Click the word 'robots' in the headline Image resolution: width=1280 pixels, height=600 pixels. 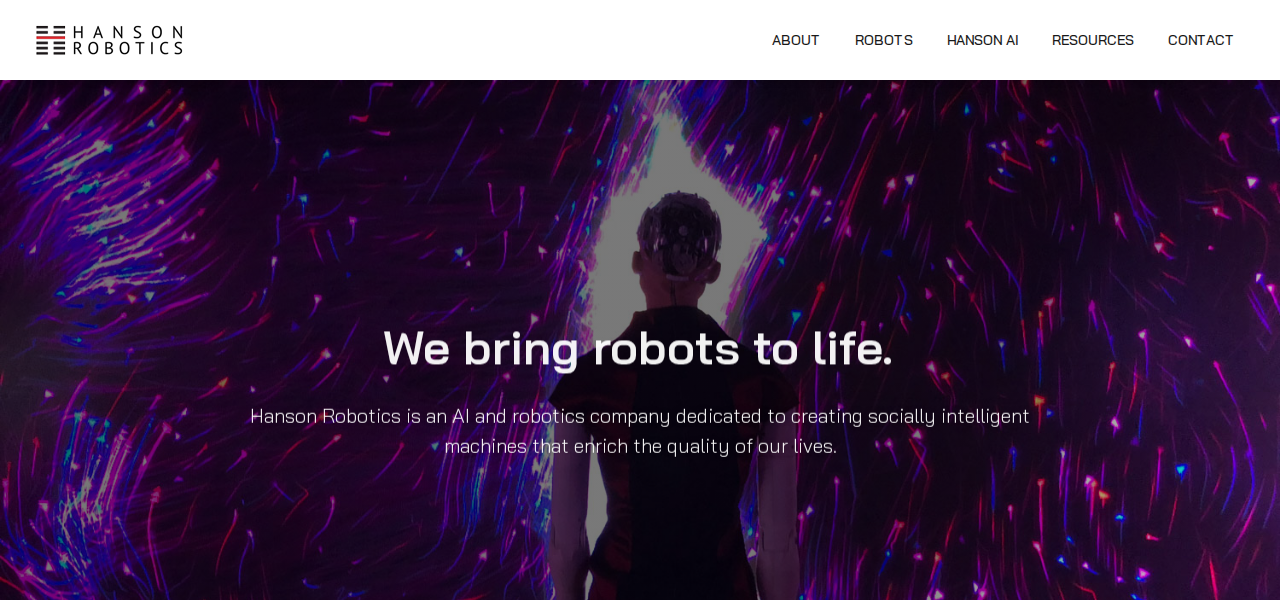(x=666, y=348)
